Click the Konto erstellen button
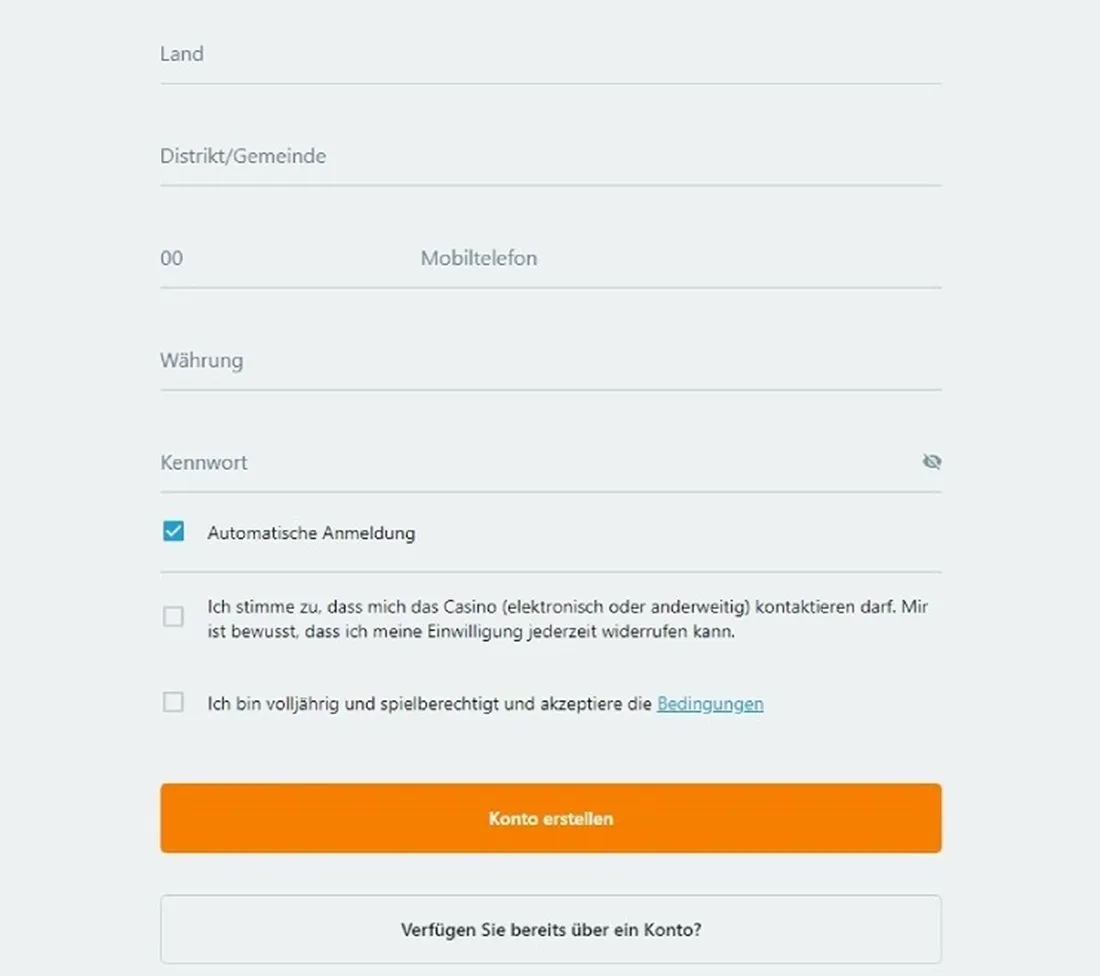Screen dimensions: 1100x976 tap(551, 818)
